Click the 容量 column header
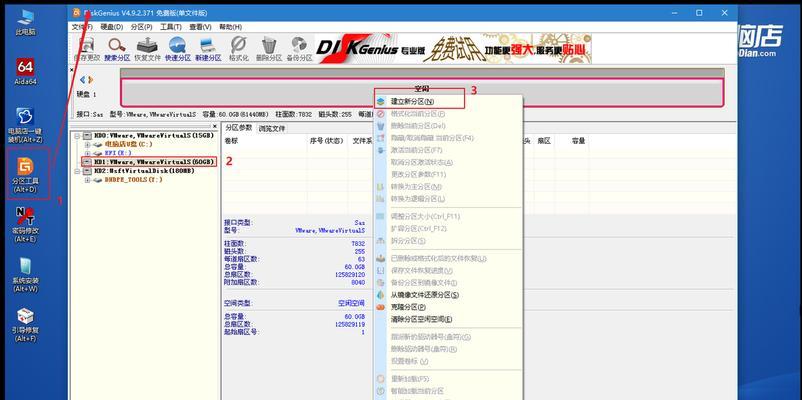 pyautogui.click(x=578, y=141)
